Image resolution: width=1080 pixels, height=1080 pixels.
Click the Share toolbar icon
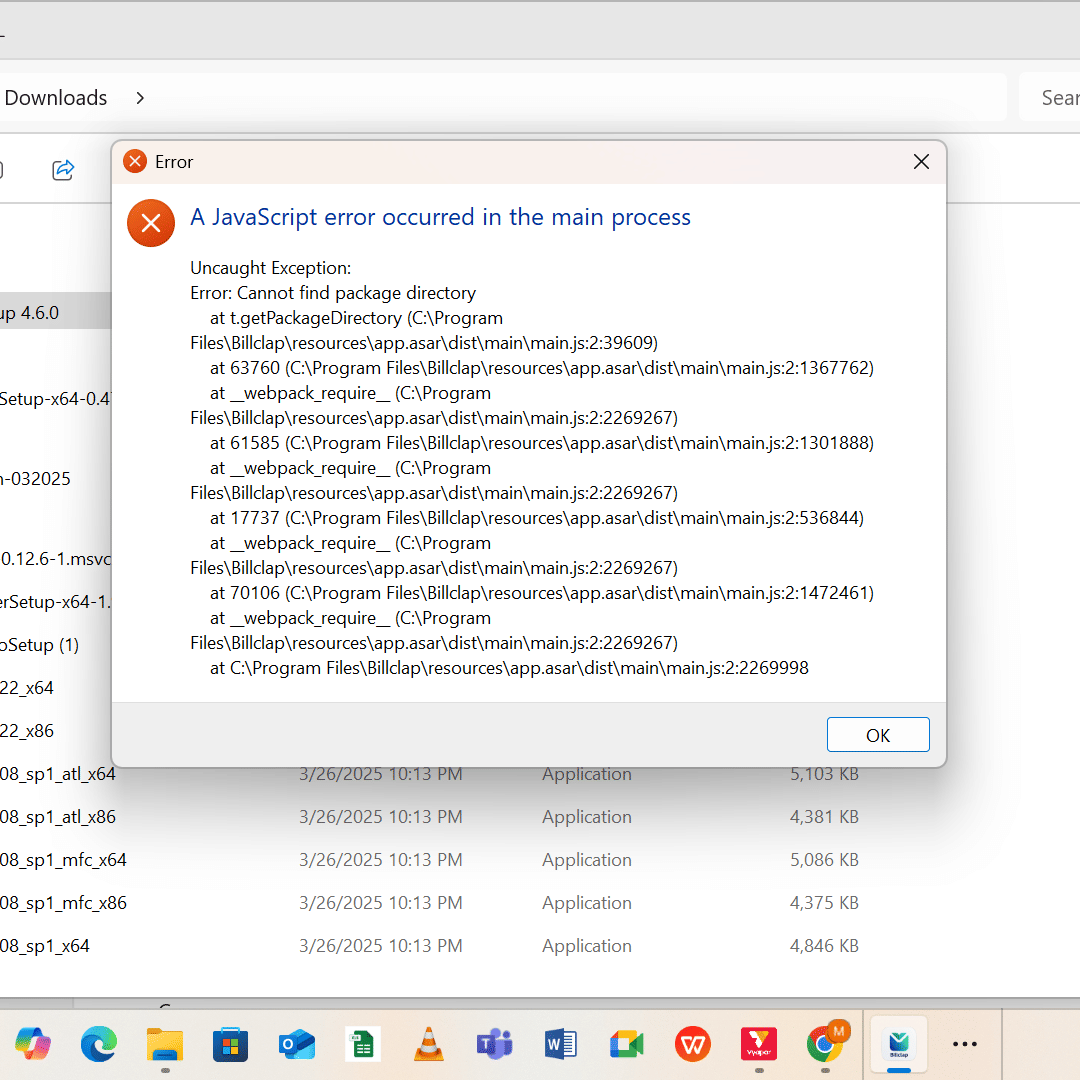click(x=63, y=169)
